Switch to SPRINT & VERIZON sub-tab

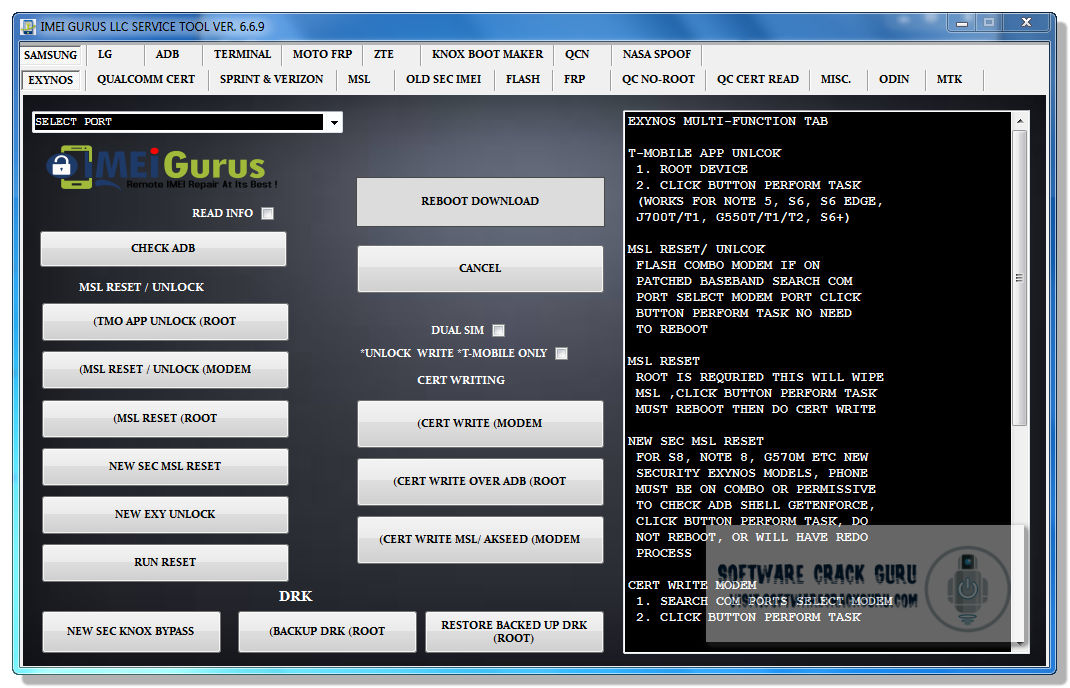tap(272, 80)
